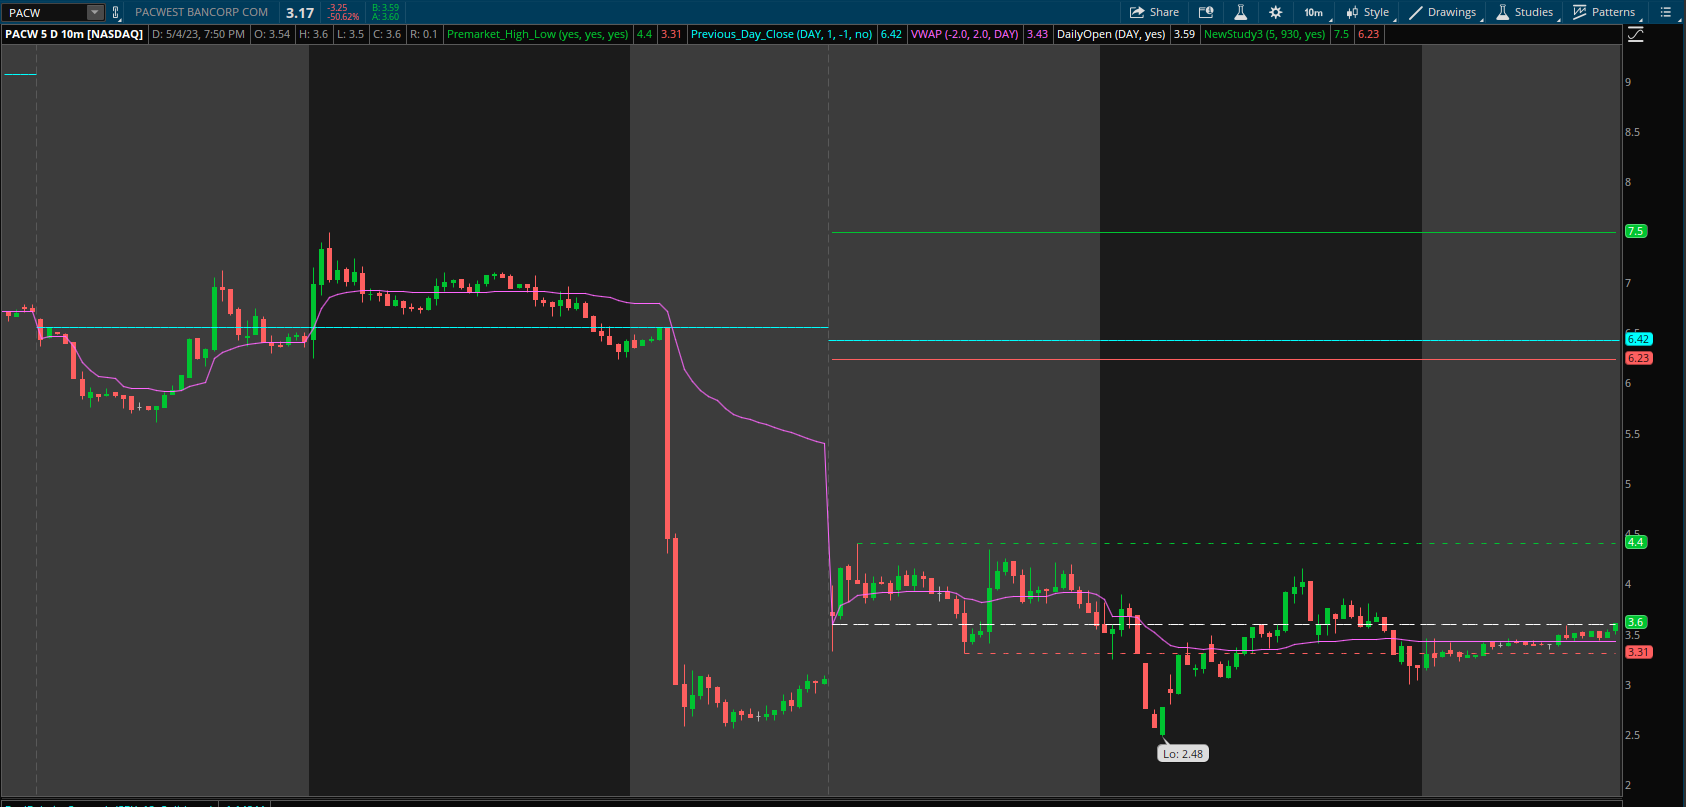Expand the PACW symbol dropdown arrow
The height and width of the screenshot is (807, 1686).
tap(95, 13)
